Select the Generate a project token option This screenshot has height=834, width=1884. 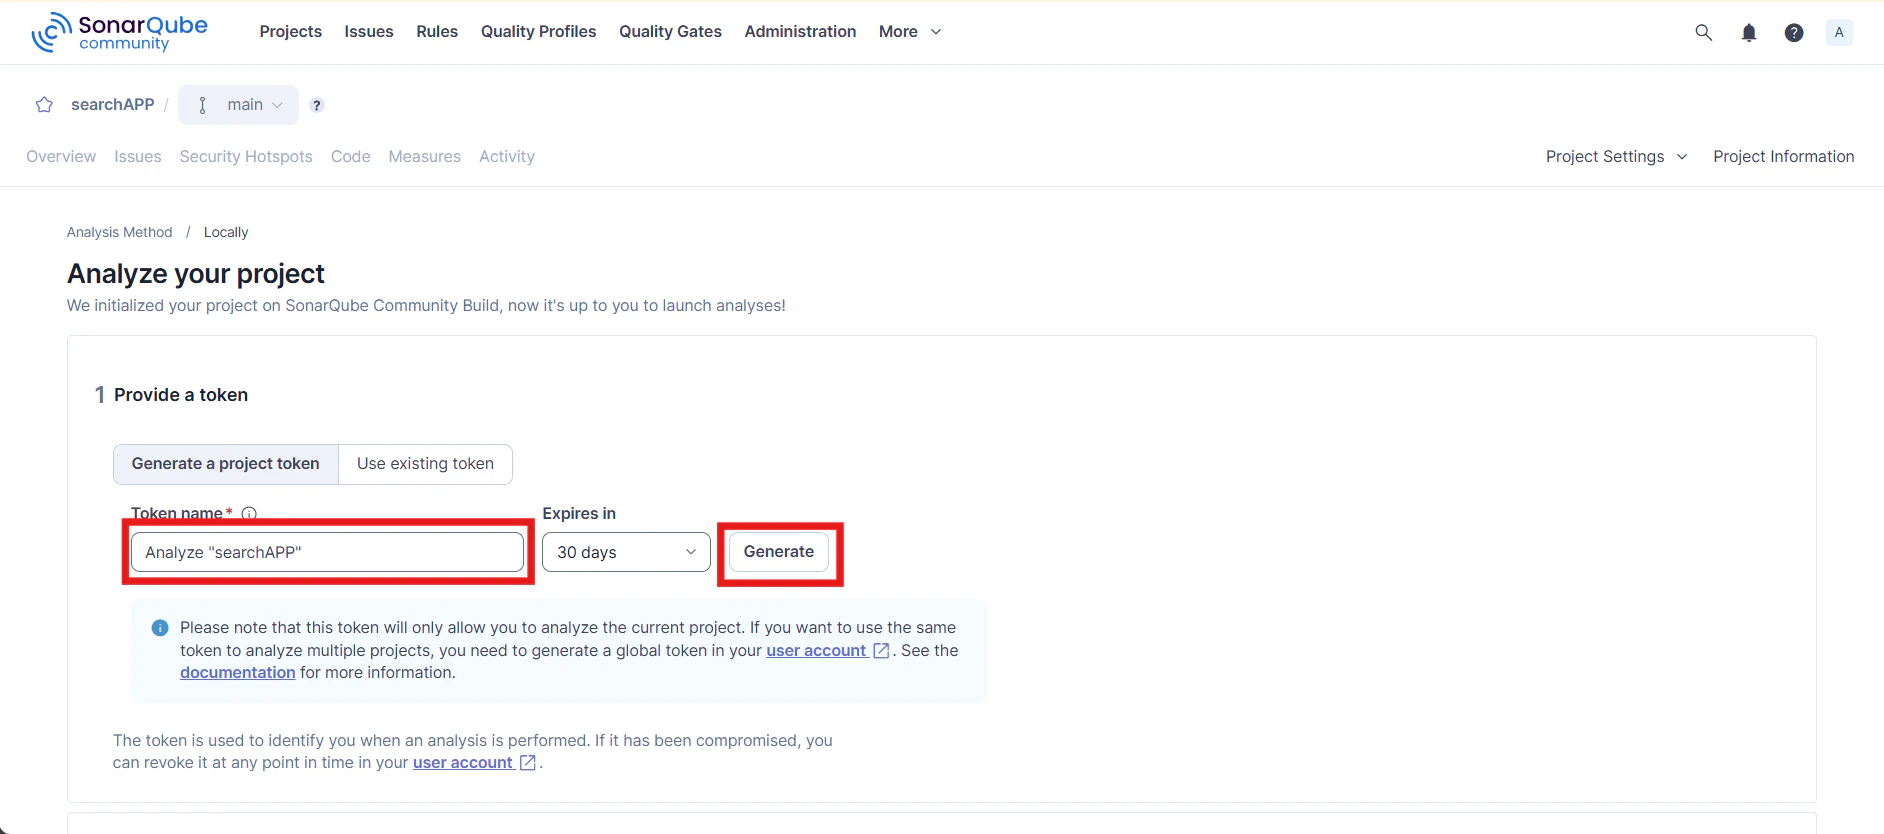[226, 464]
